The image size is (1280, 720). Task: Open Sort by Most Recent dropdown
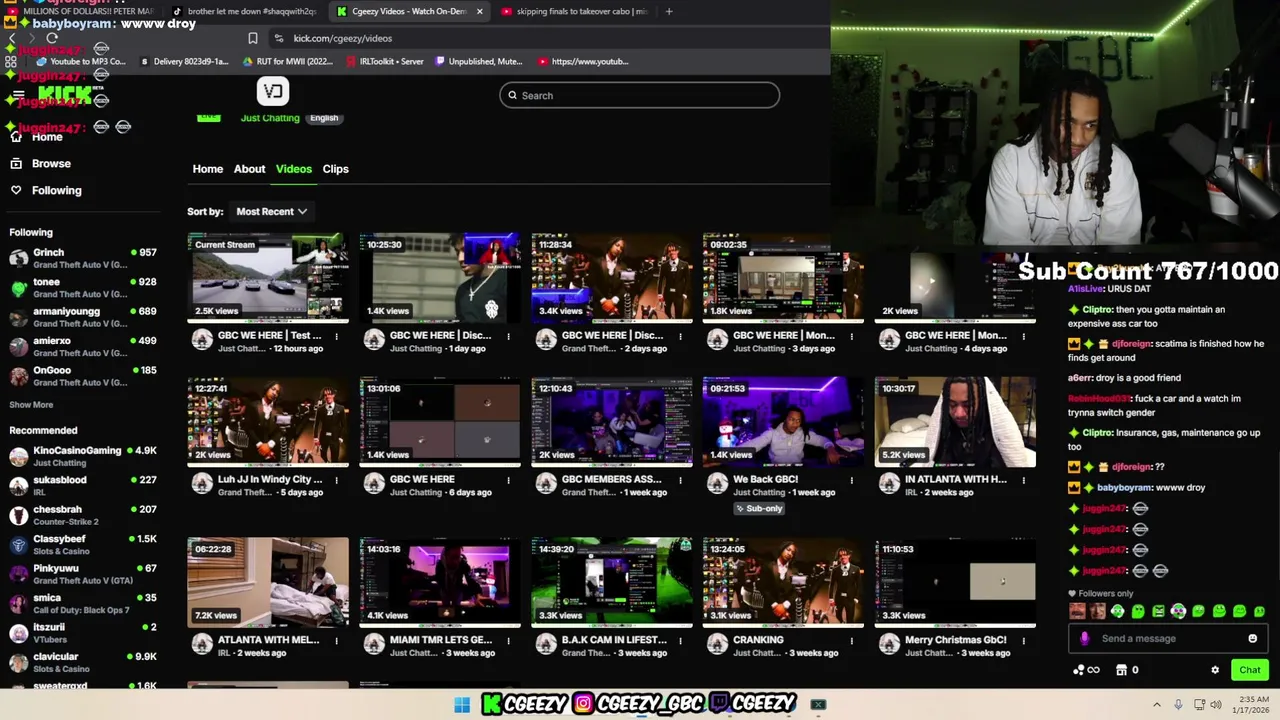(x=271, y=211)
